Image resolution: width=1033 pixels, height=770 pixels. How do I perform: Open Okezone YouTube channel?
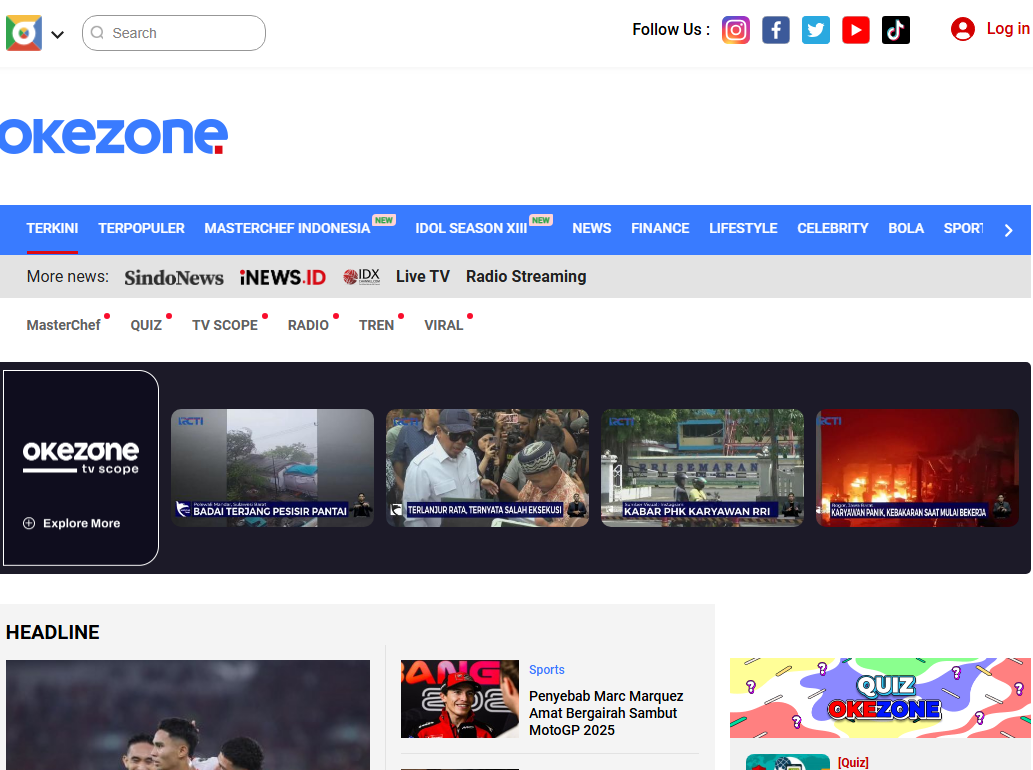[x=856, y=30]
